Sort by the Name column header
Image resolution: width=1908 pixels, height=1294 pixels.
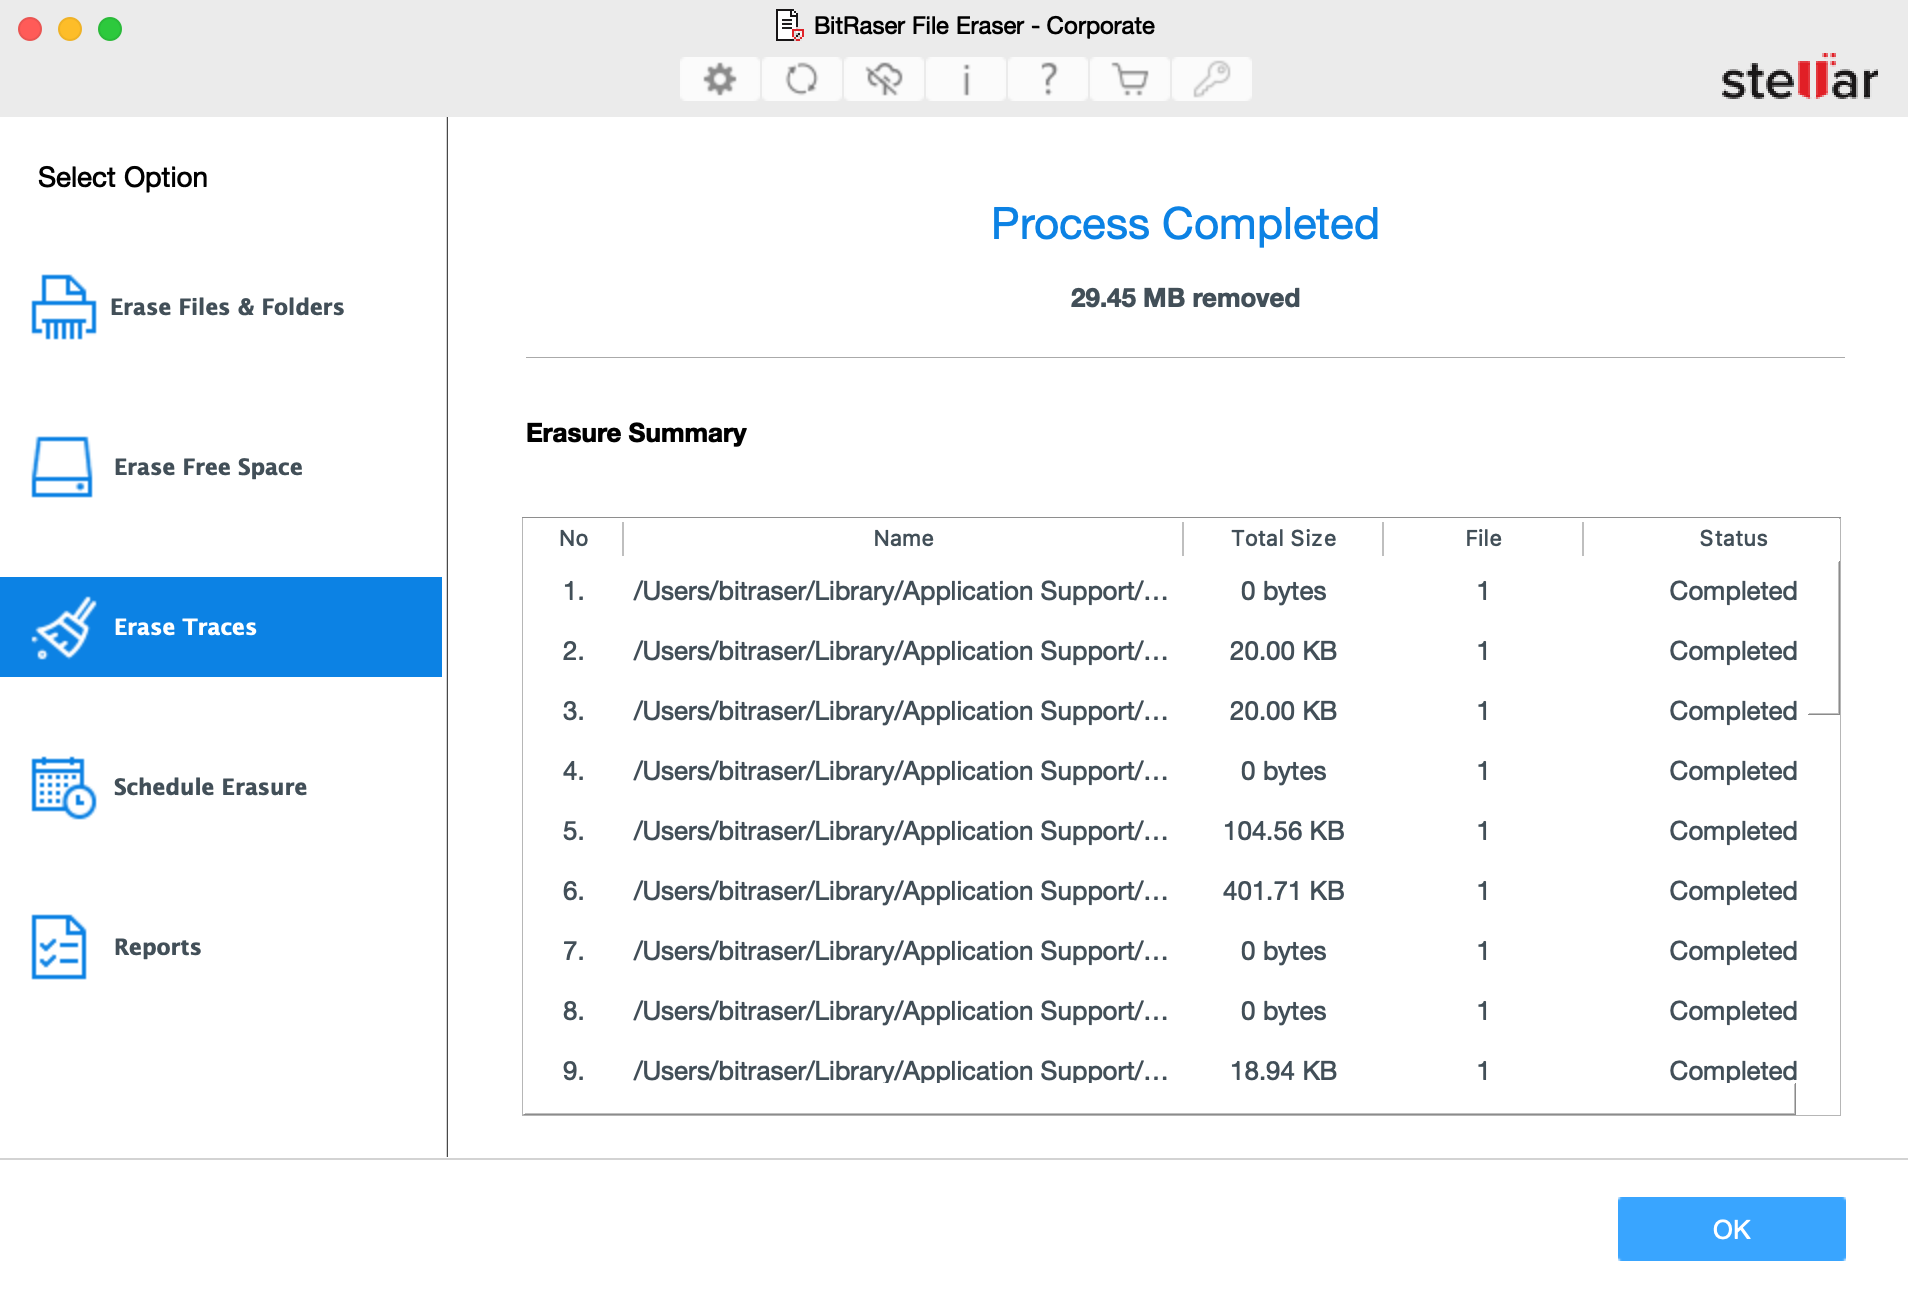point(903,538)
